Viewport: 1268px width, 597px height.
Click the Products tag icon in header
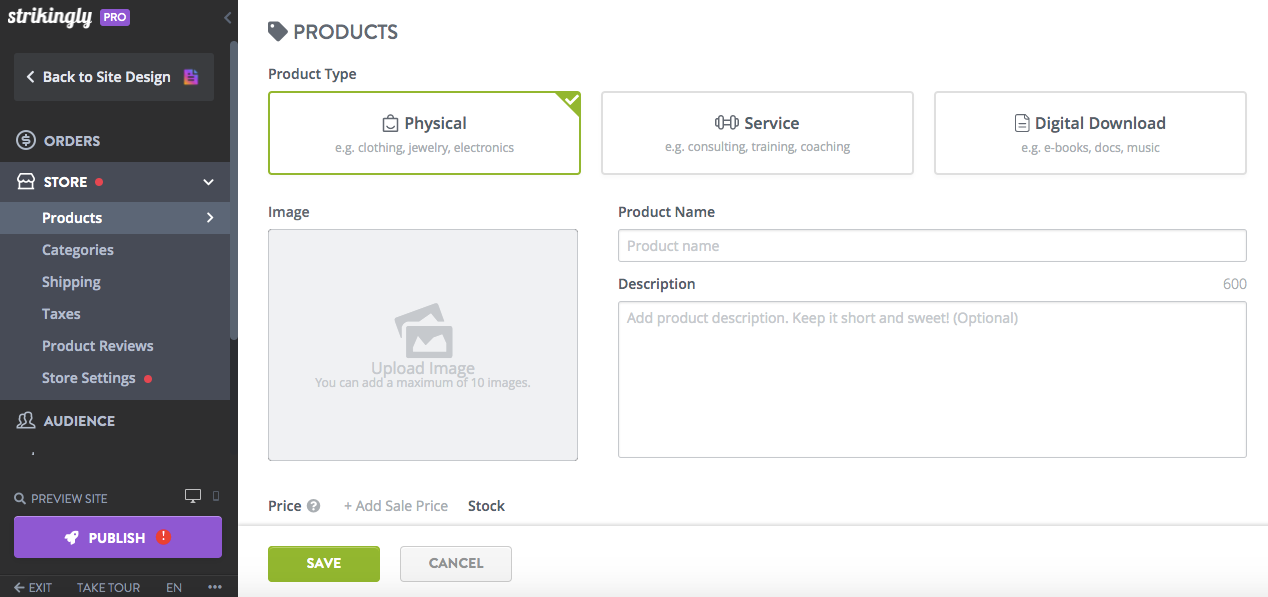277,31
